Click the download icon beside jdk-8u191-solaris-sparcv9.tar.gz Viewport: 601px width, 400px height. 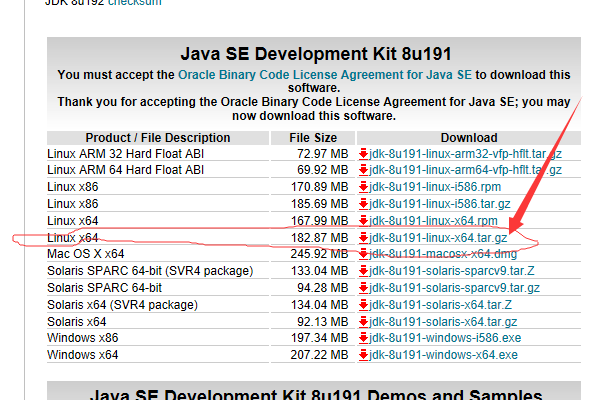click(363, 288)
